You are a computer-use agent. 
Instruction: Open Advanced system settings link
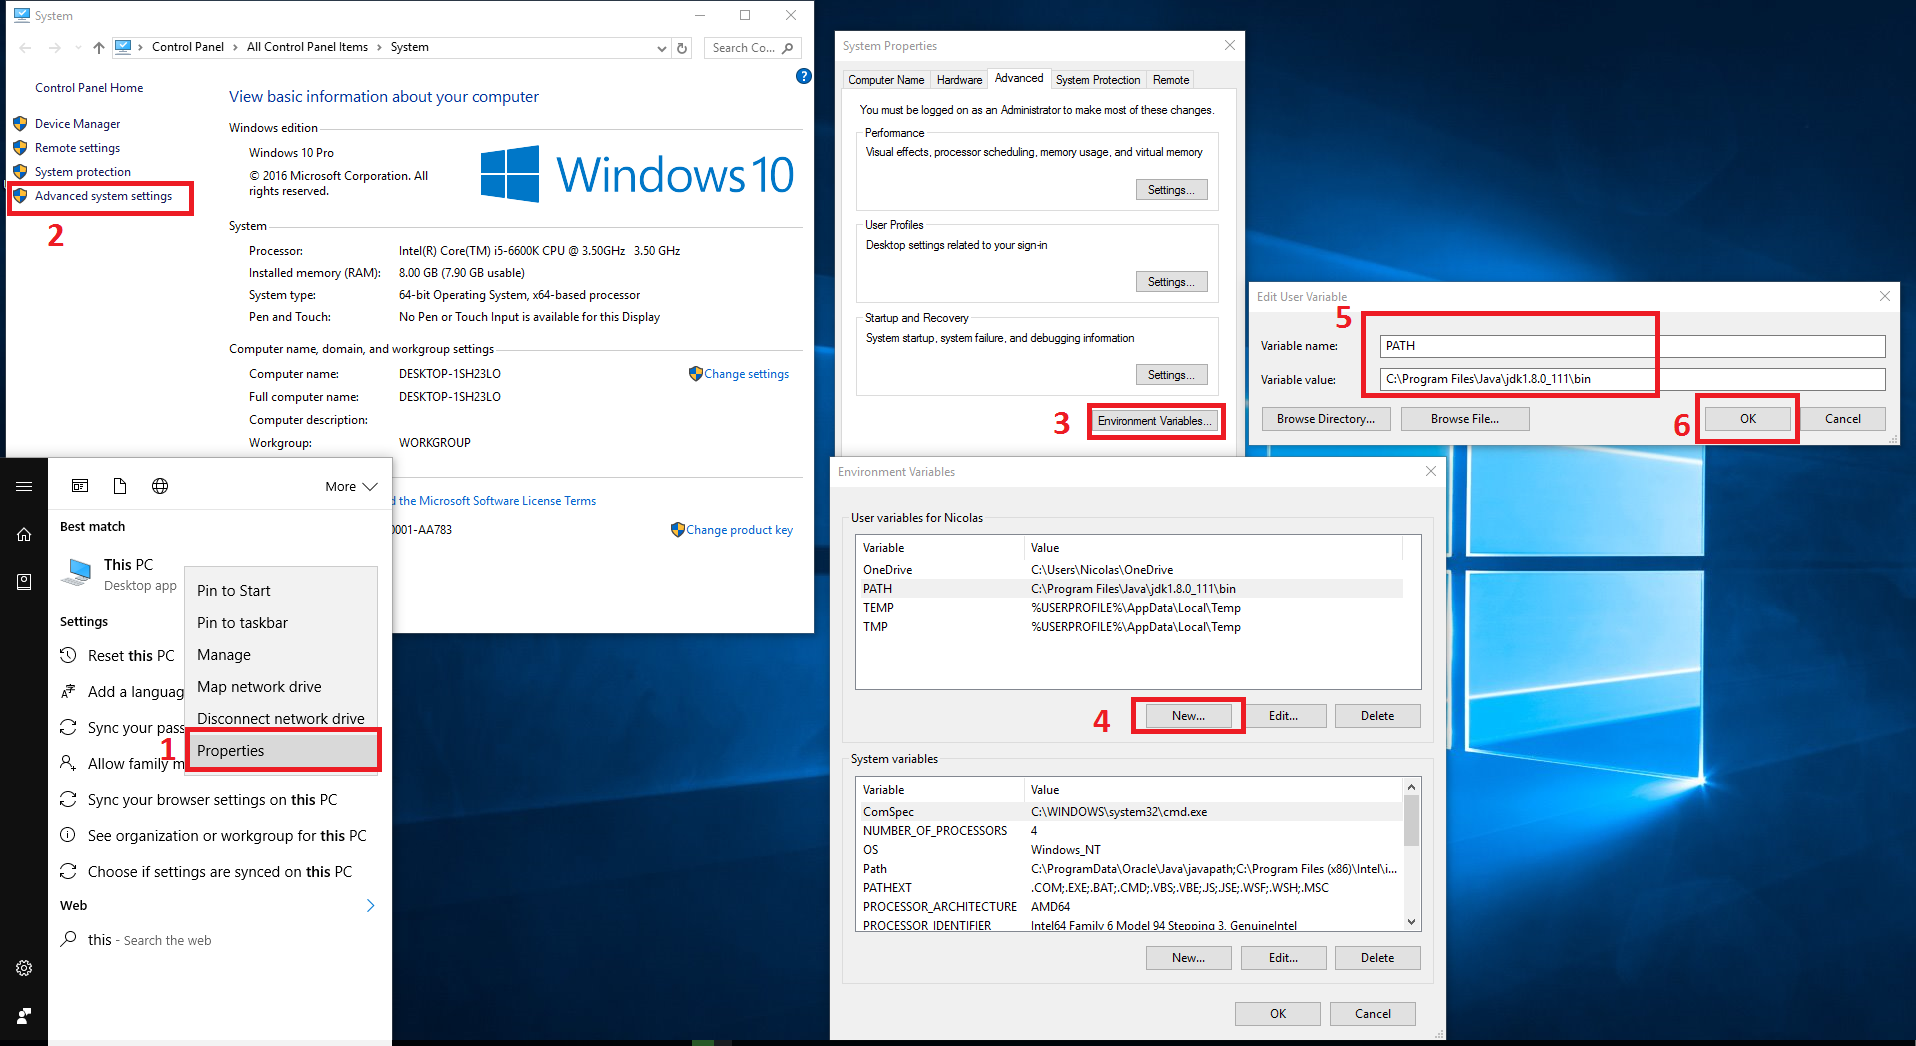click(x=103, y=196)
